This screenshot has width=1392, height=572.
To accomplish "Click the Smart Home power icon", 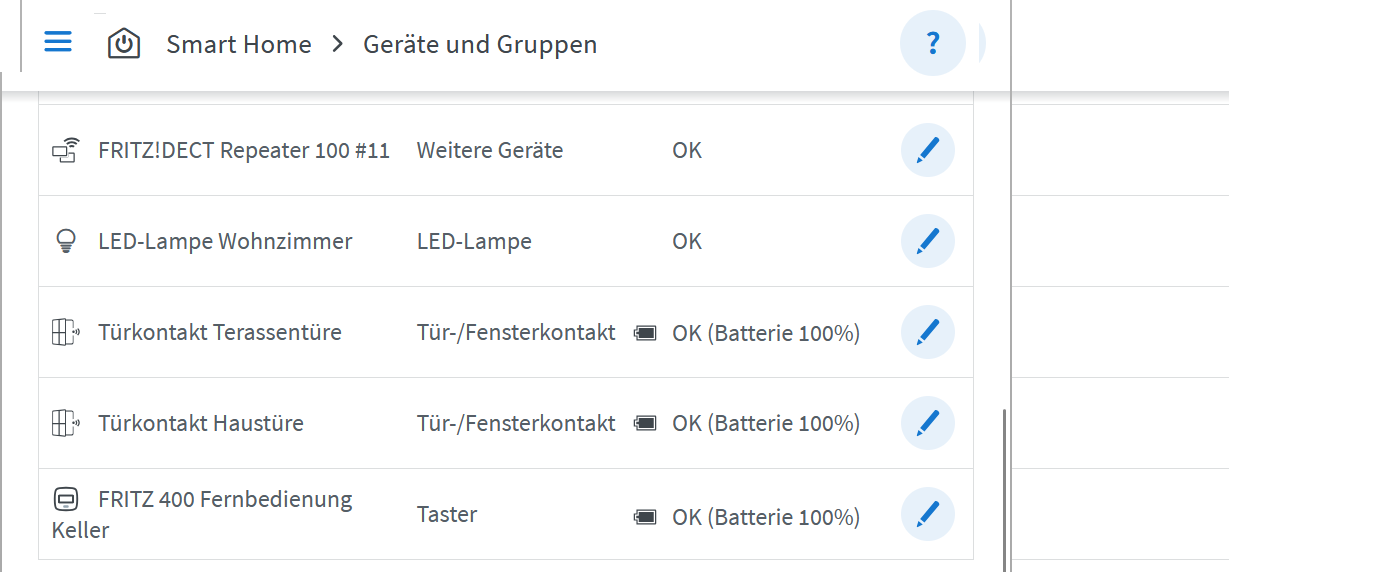I will (x=124, y=44).
